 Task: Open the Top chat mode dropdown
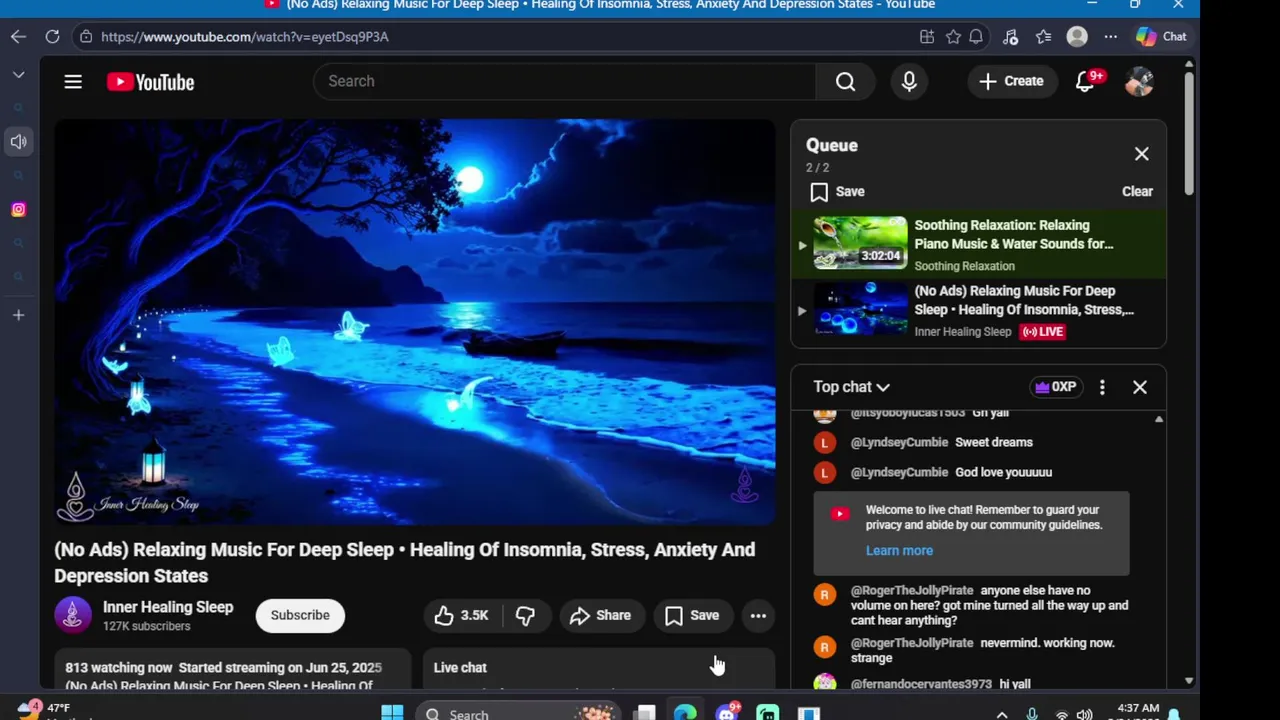coord(851,387)
